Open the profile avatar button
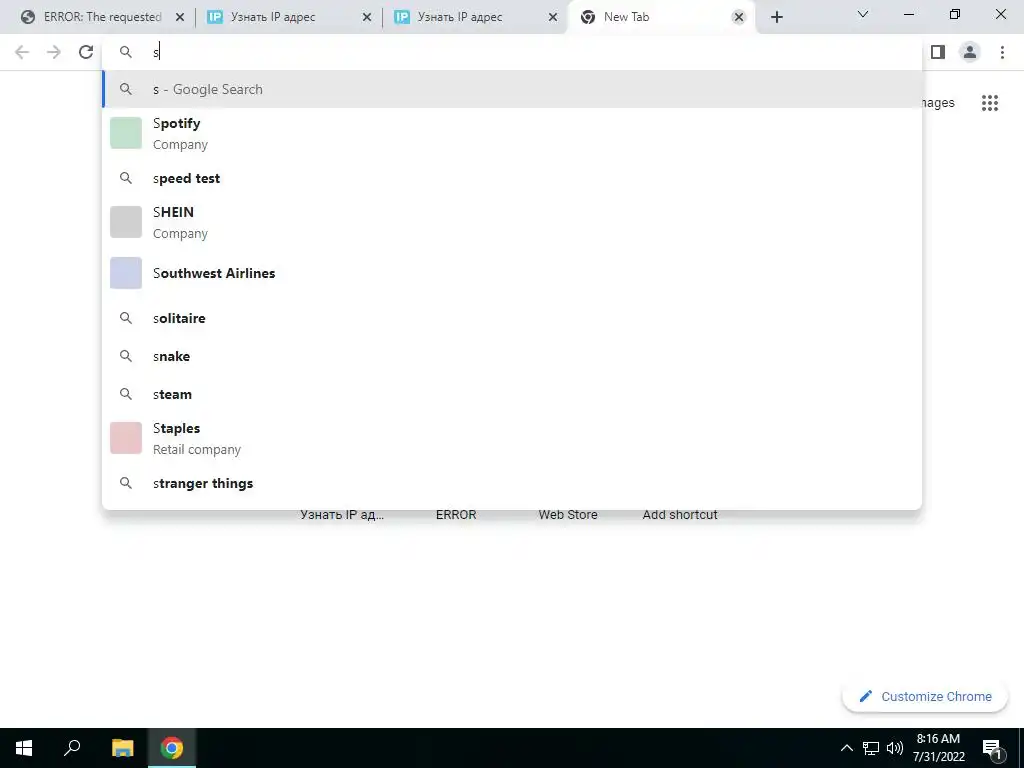 pyautogui.click(x=970, y=52)
